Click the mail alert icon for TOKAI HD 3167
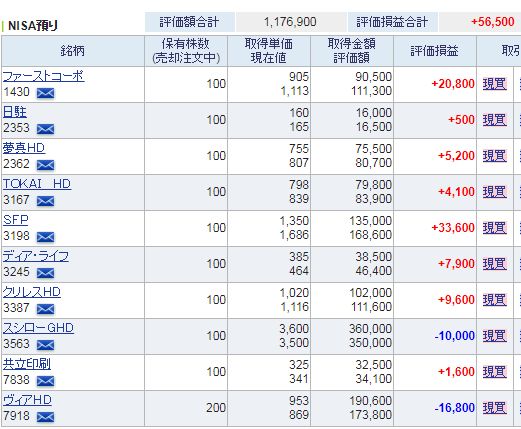The image size is (521, 429). point(45,201)
